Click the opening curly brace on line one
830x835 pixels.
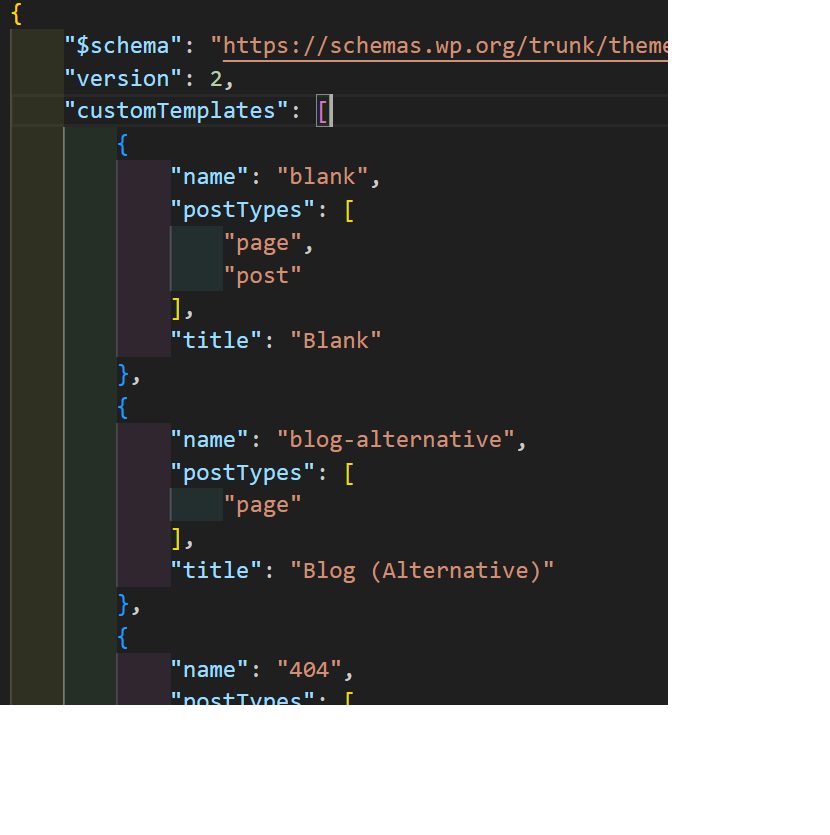(17, 14)
